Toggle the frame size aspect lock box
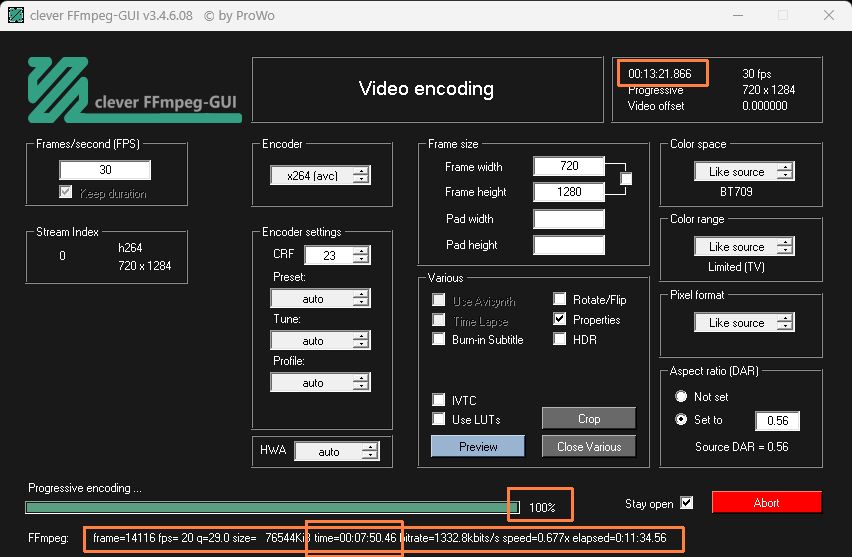The height and width of the screenshot is (557, 852). click(x=626, y=179)
